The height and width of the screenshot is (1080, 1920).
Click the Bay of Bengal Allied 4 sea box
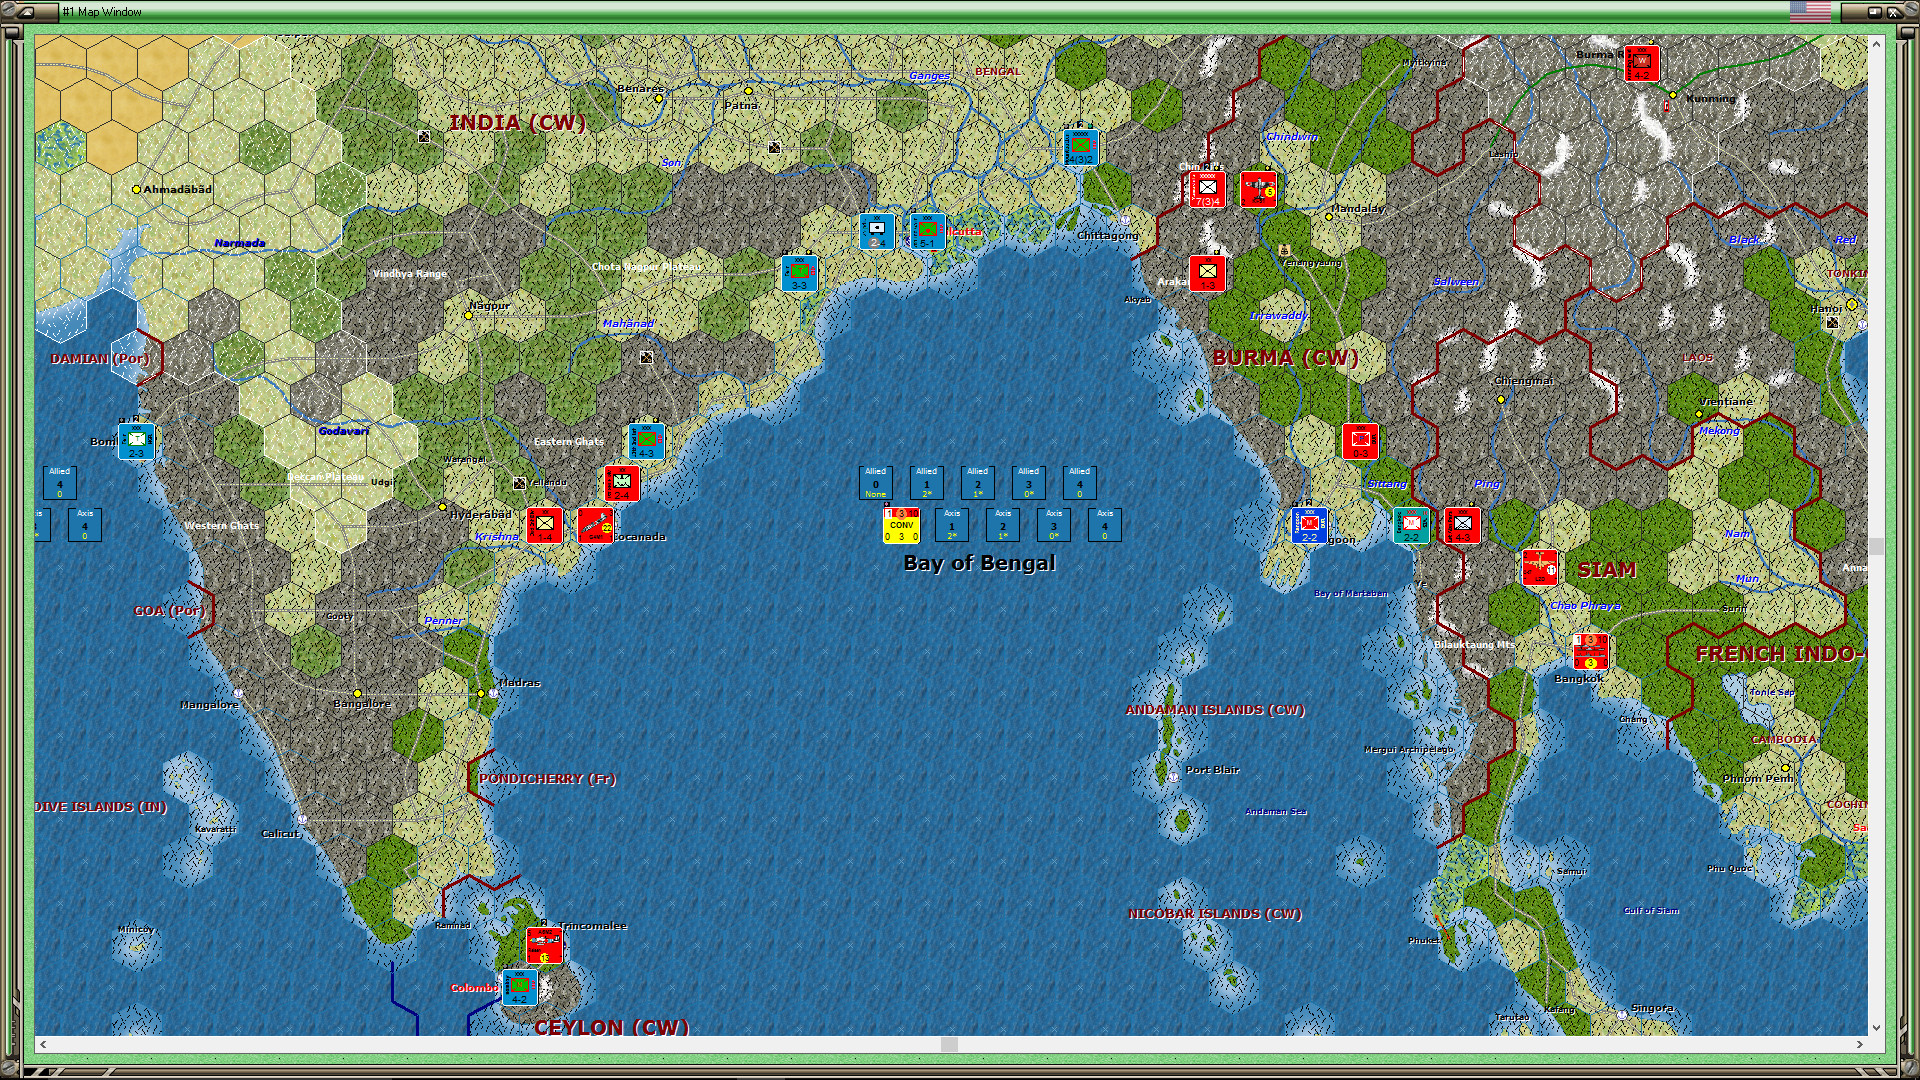point(1080,483)
